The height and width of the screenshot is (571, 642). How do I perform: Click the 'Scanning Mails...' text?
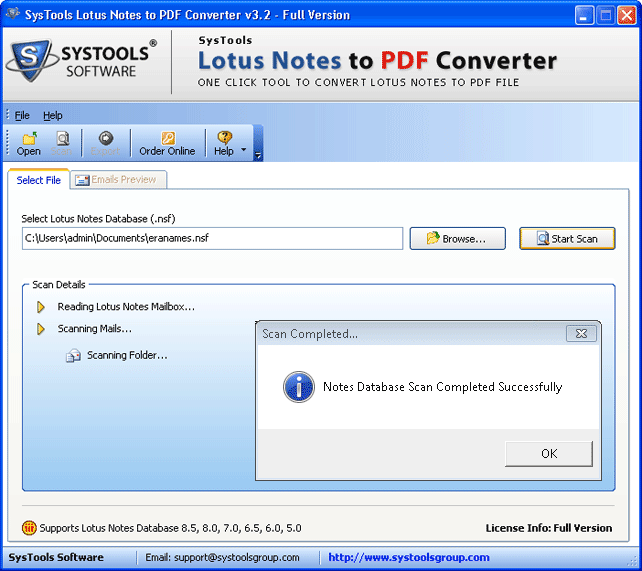[95, 329]
